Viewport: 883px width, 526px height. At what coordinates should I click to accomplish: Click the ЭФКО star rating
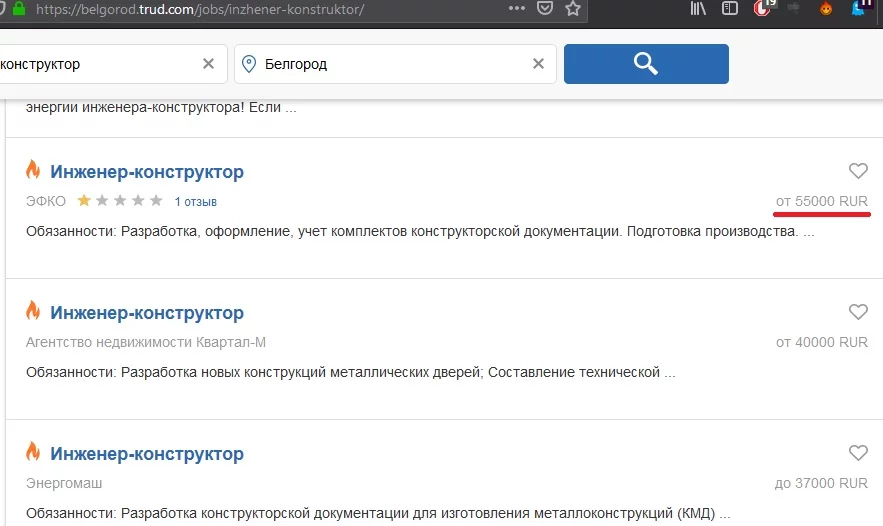[x=120, y=200]
